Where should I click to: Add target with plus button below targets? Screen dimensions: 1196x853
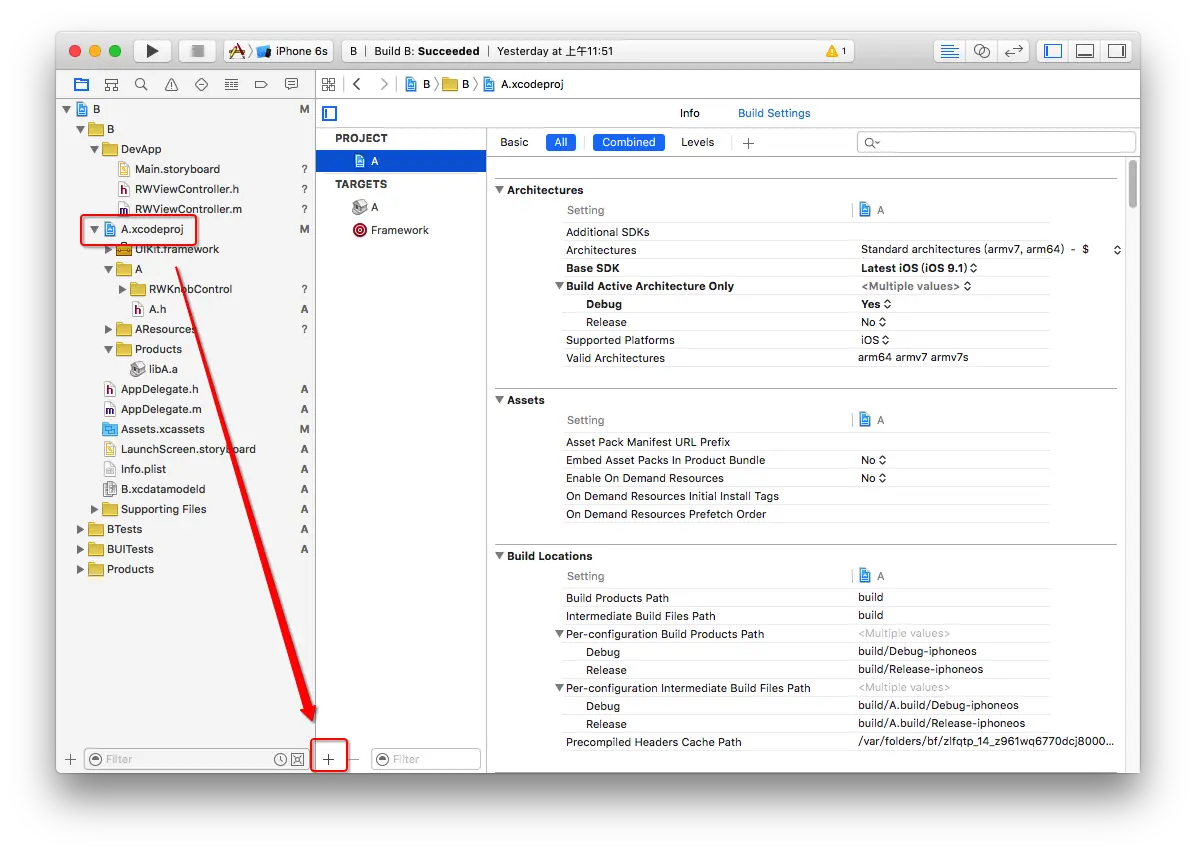pos(329,759)
